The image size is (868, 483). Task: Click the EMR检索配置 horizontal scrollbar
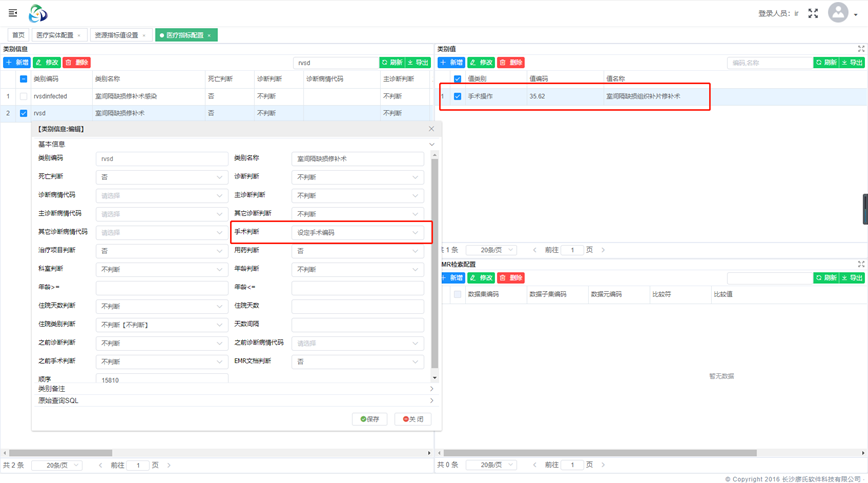coord(600,453)
